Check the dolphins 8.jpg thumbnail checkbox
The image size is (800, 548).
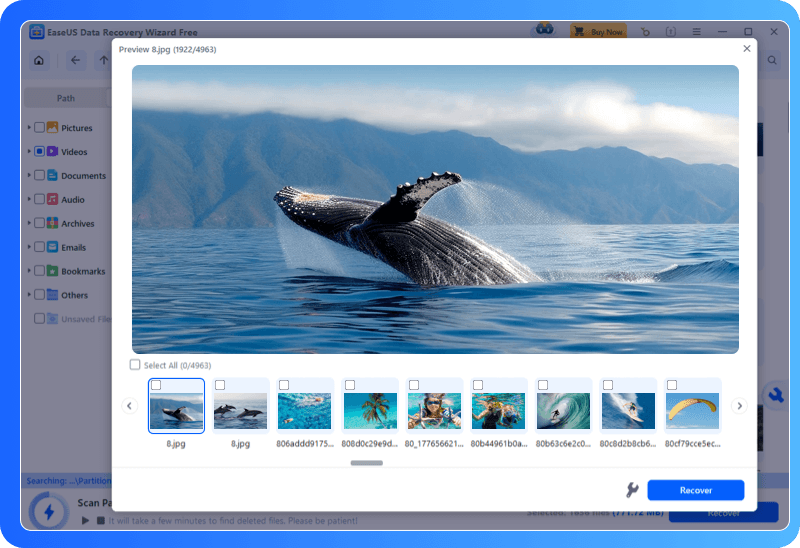pyautogui.click(x=220, y=385)
